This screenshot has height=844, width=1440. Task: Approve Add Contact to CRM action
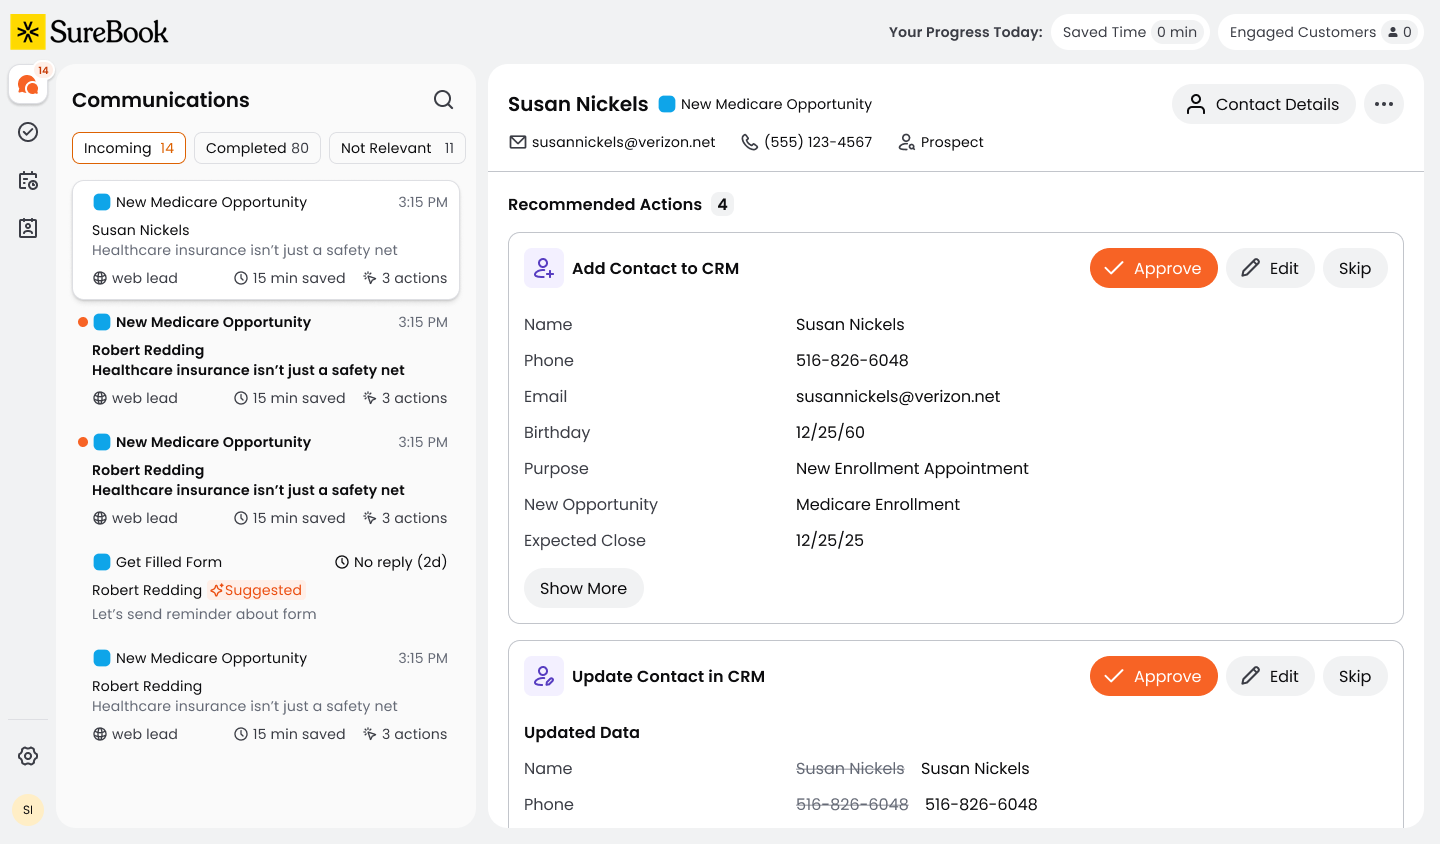click(x=1154, y=268)
